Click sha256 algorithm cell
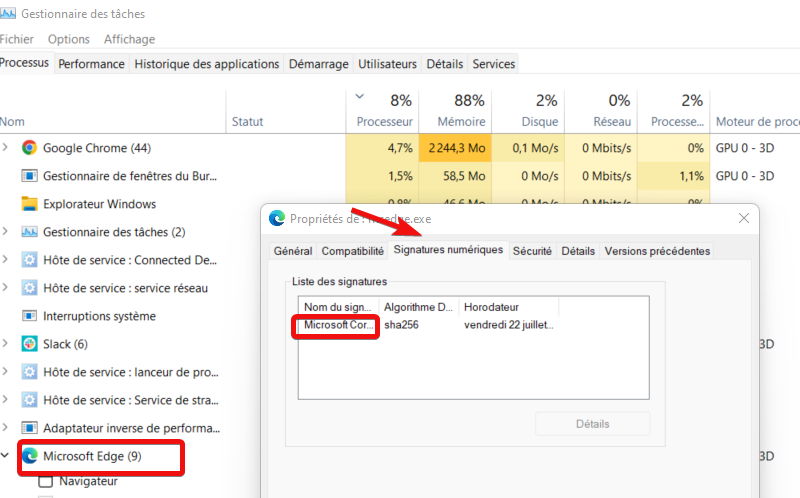The height and width of the screenshot is (498, 800). tap(402, 325)
